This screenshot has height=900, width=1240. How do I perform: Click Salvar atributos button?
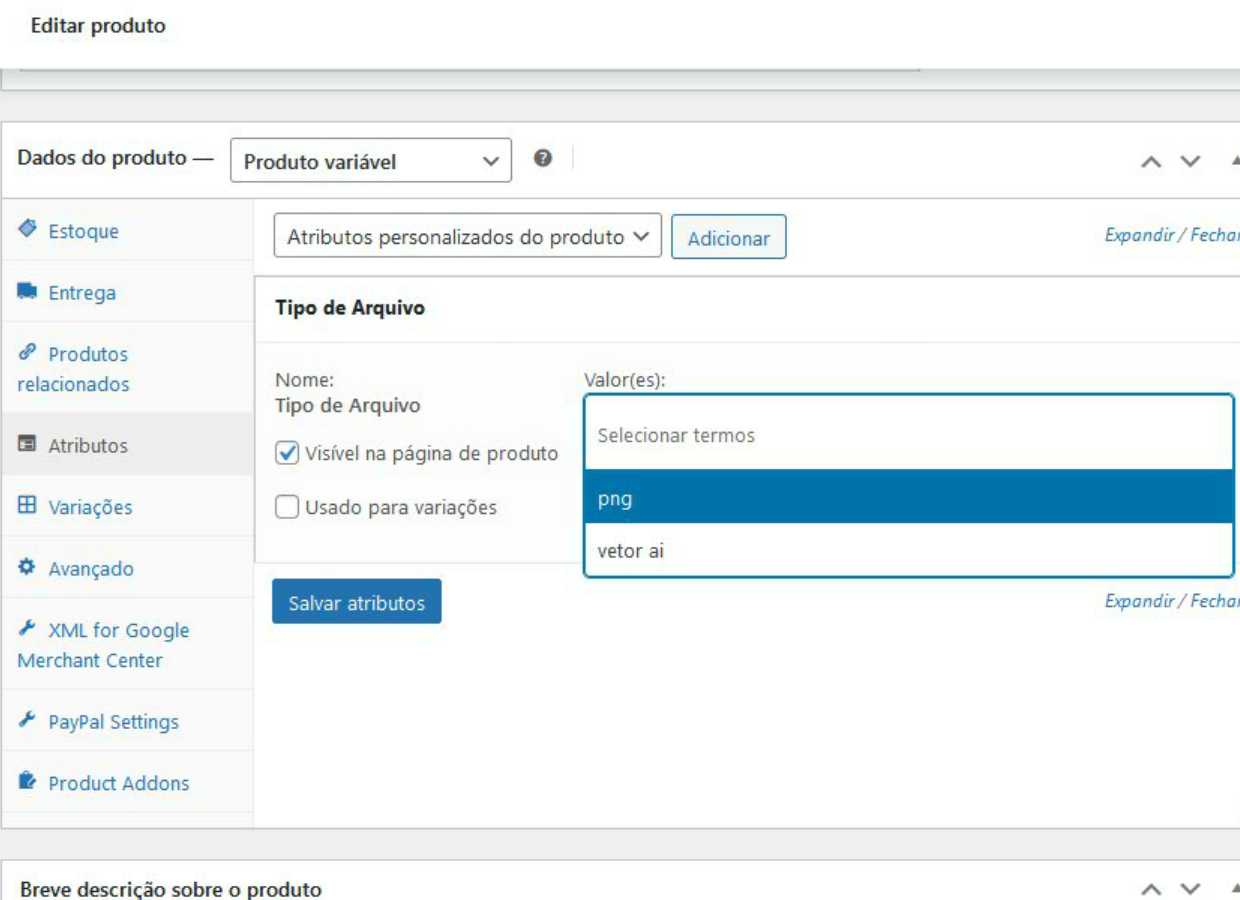[x=356, y=602]
